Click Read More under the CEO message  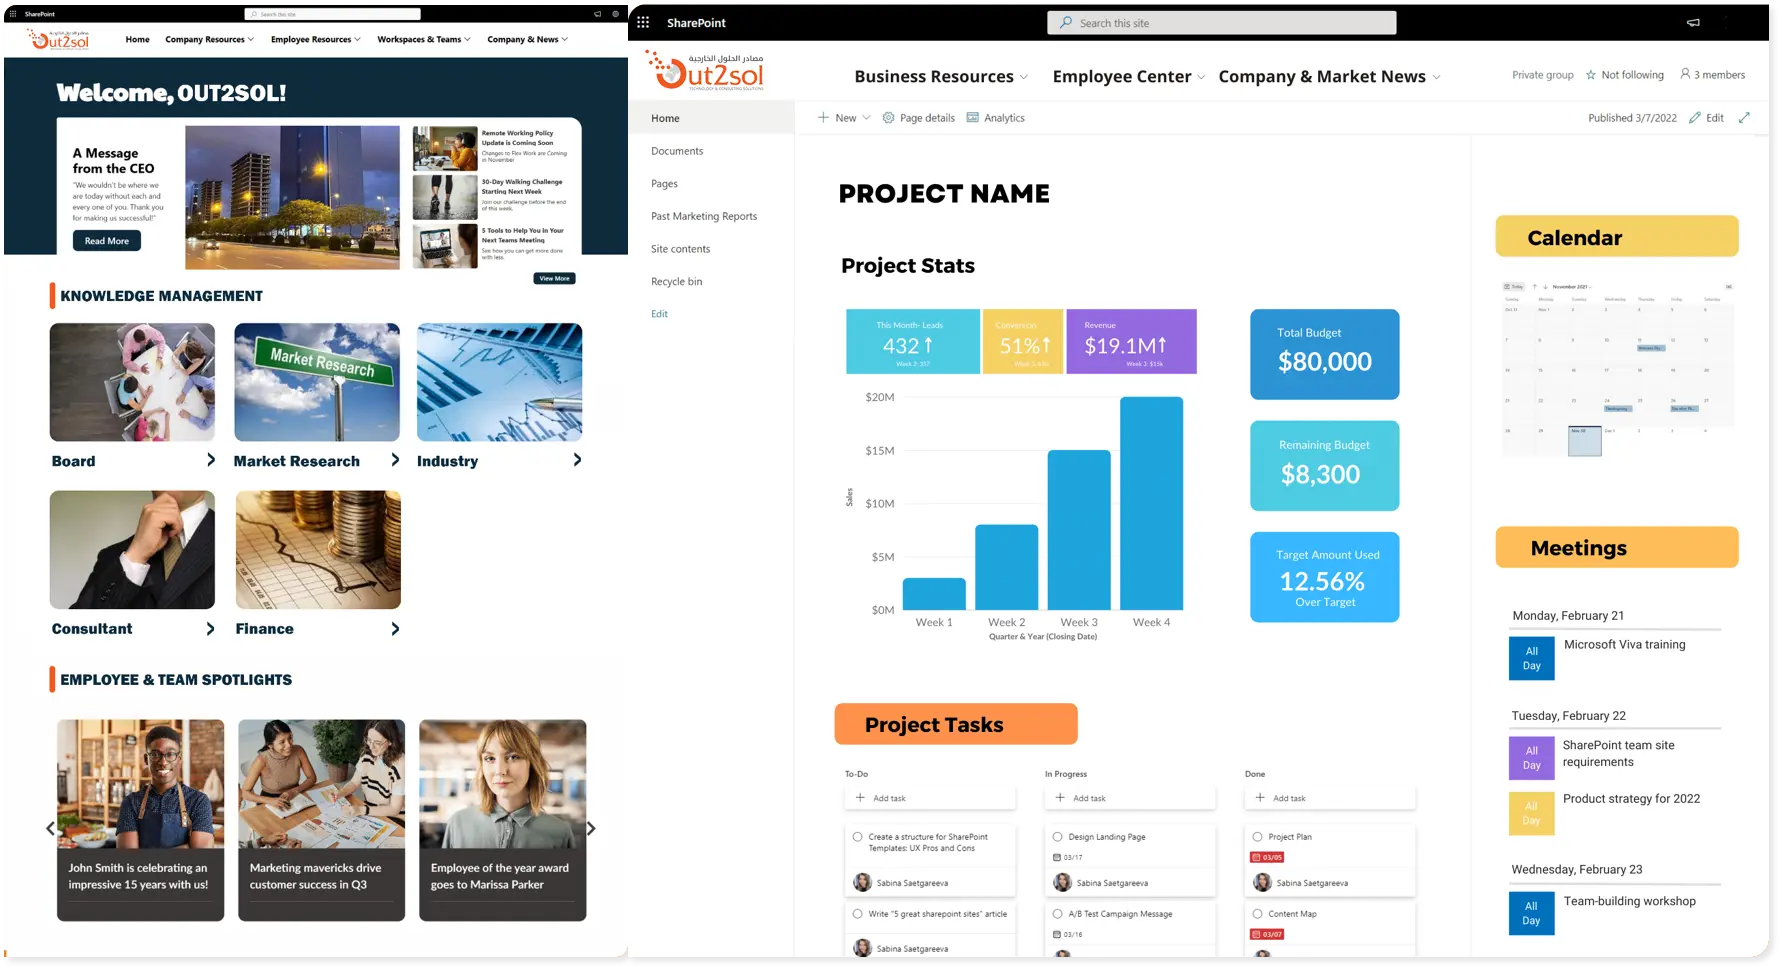105,240
